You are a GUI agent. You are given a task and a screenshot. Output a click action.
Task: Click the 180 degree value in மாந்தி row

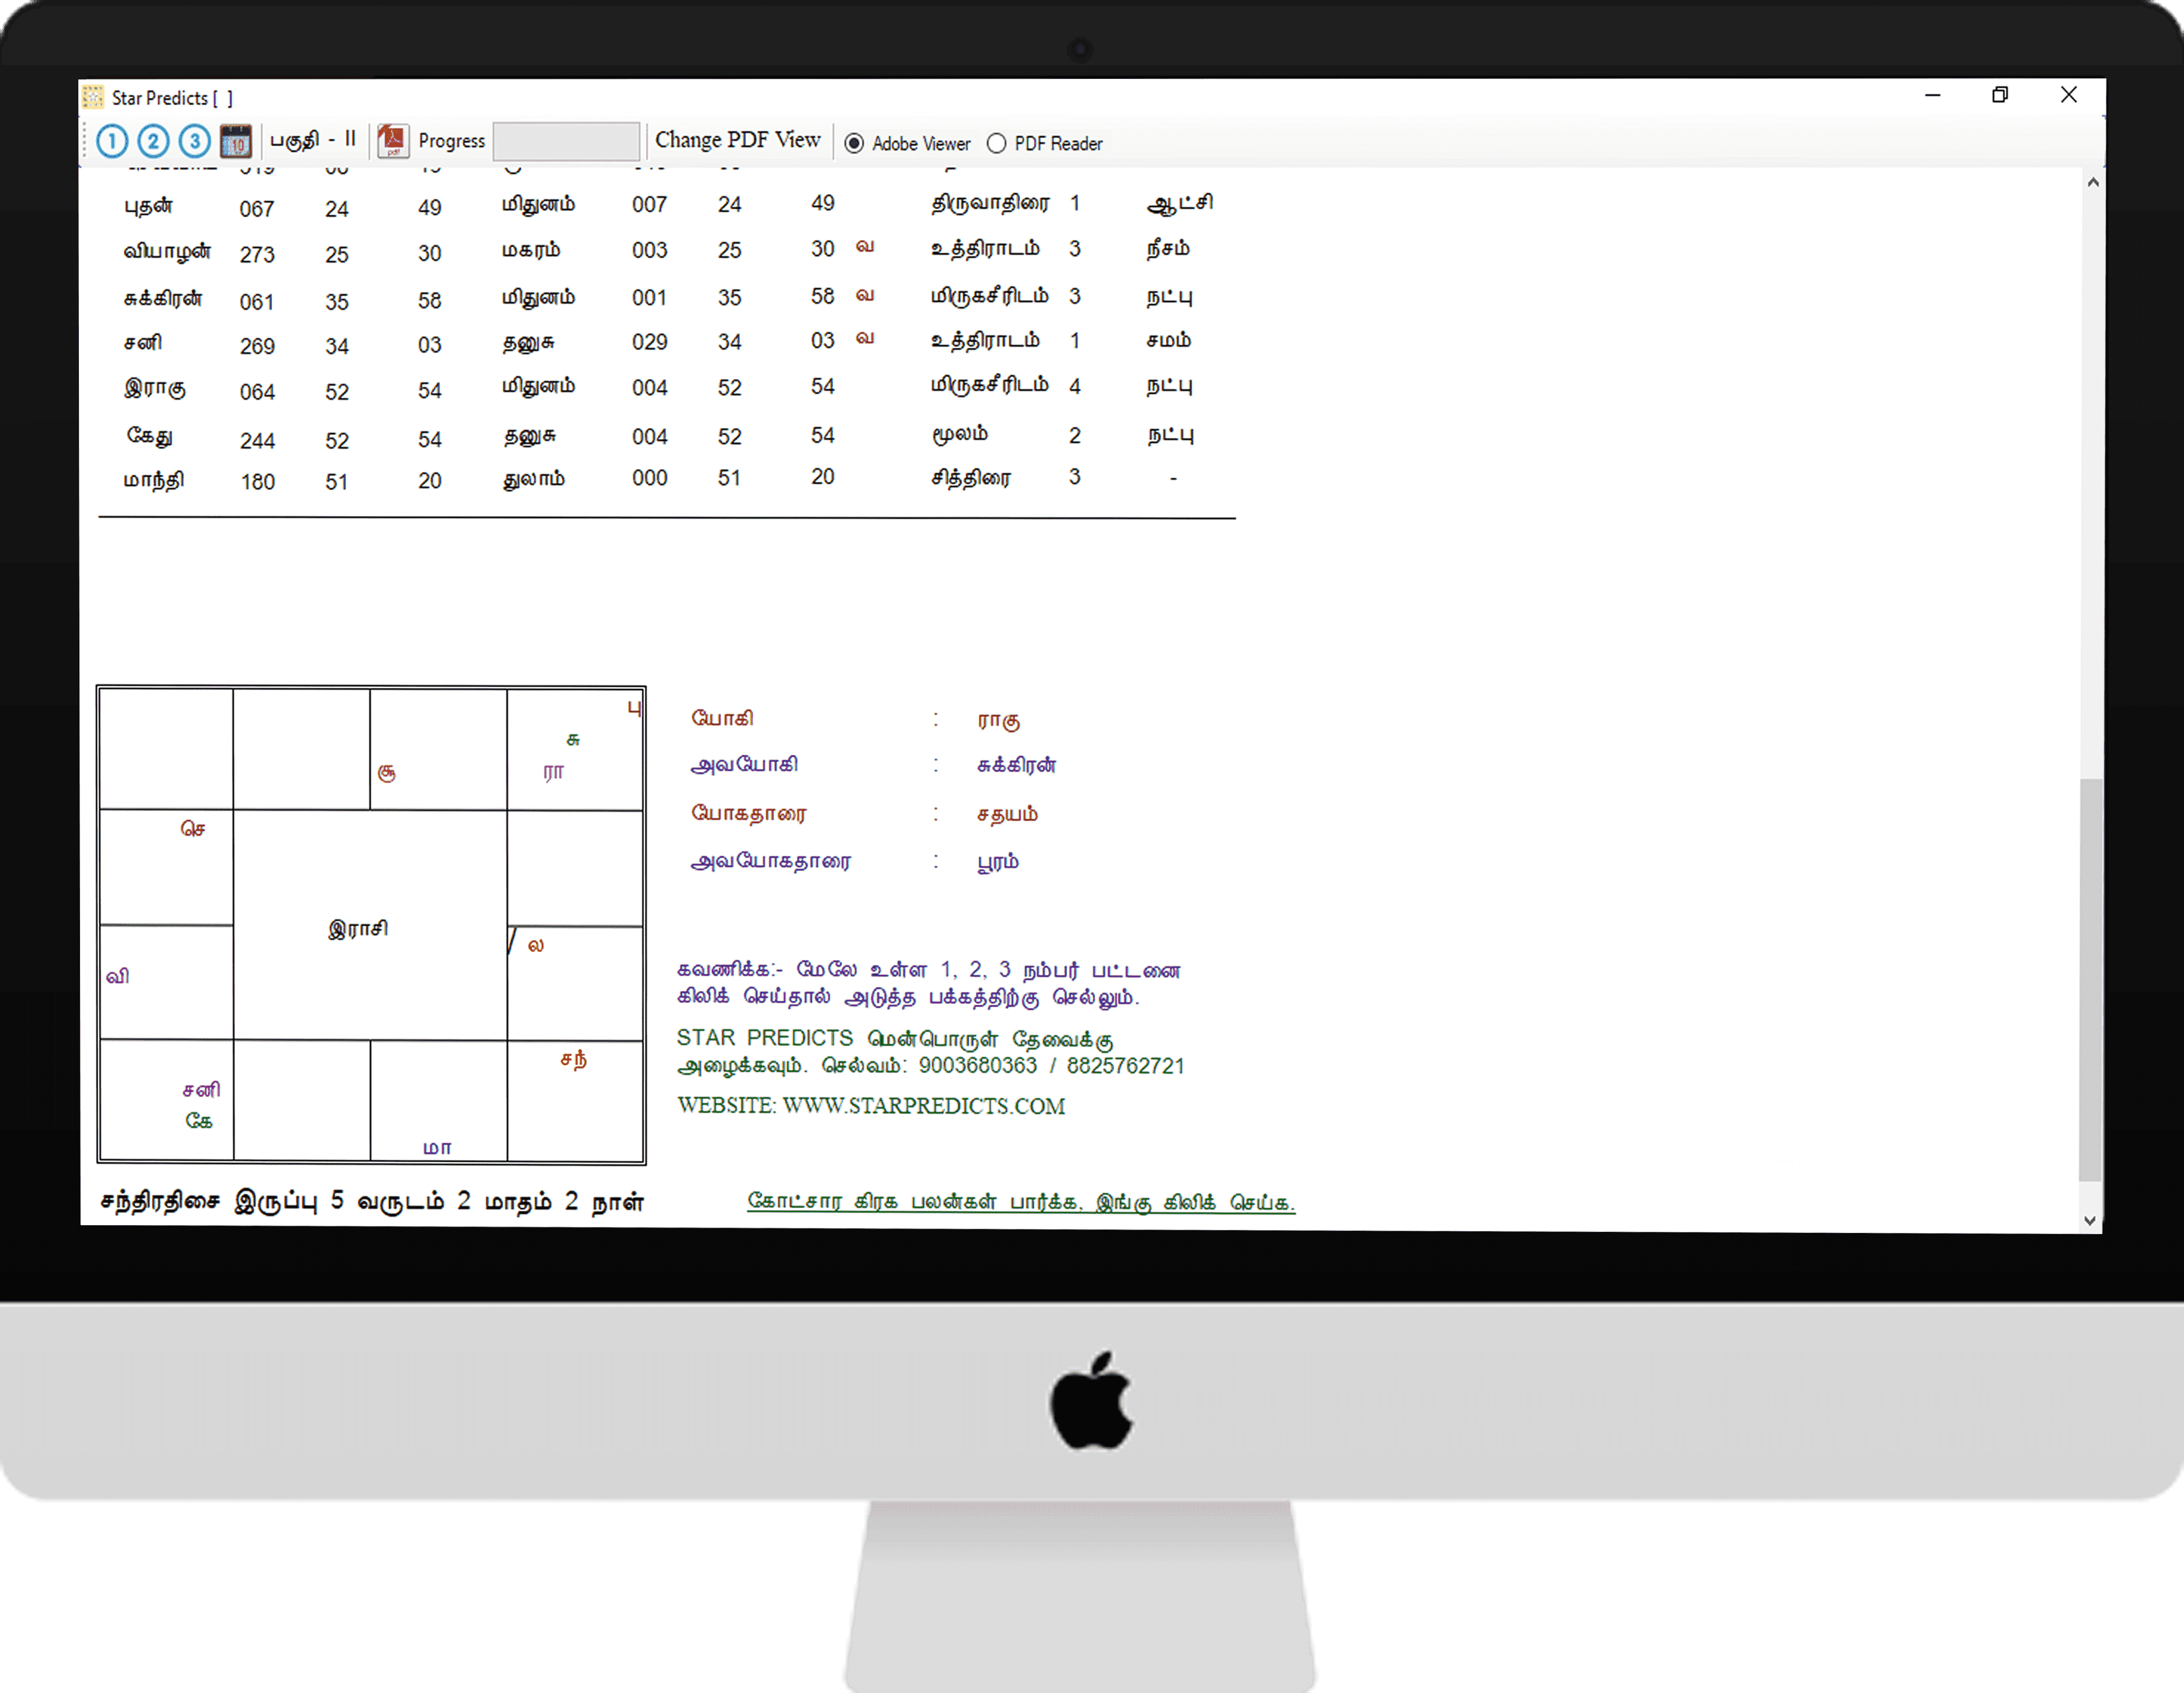point(258,482)
